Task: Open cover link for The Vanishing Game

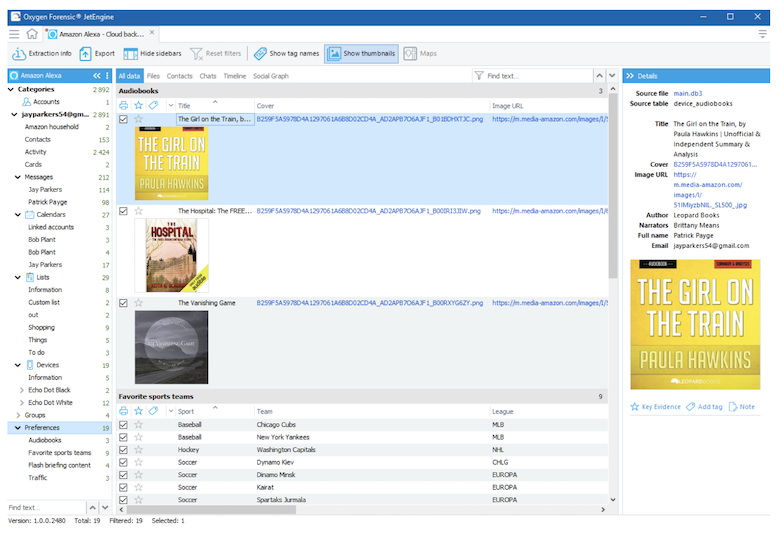Action: (370, 303)
